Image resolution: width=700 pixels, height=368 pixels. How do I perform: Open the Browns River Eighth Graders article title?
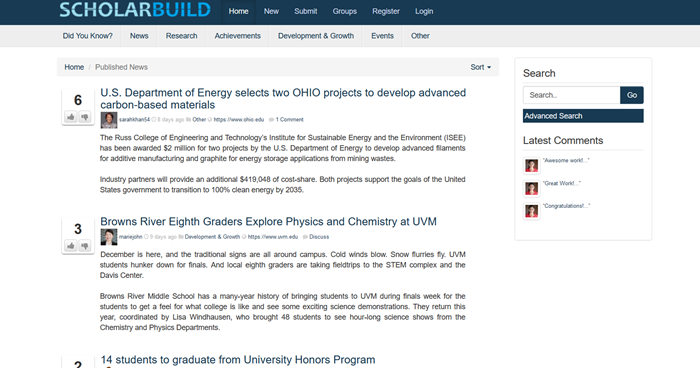(268, 222)
